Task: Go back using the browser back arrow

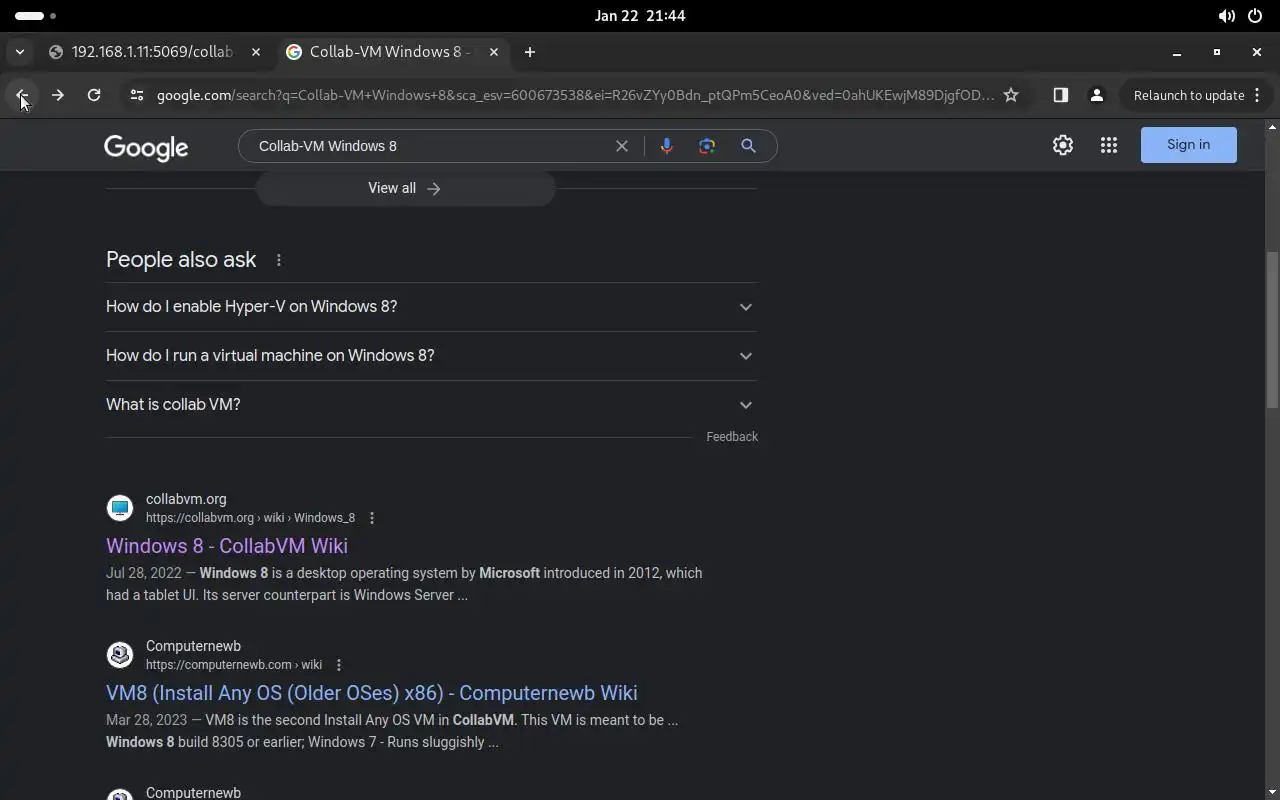Action: (22, 95)
